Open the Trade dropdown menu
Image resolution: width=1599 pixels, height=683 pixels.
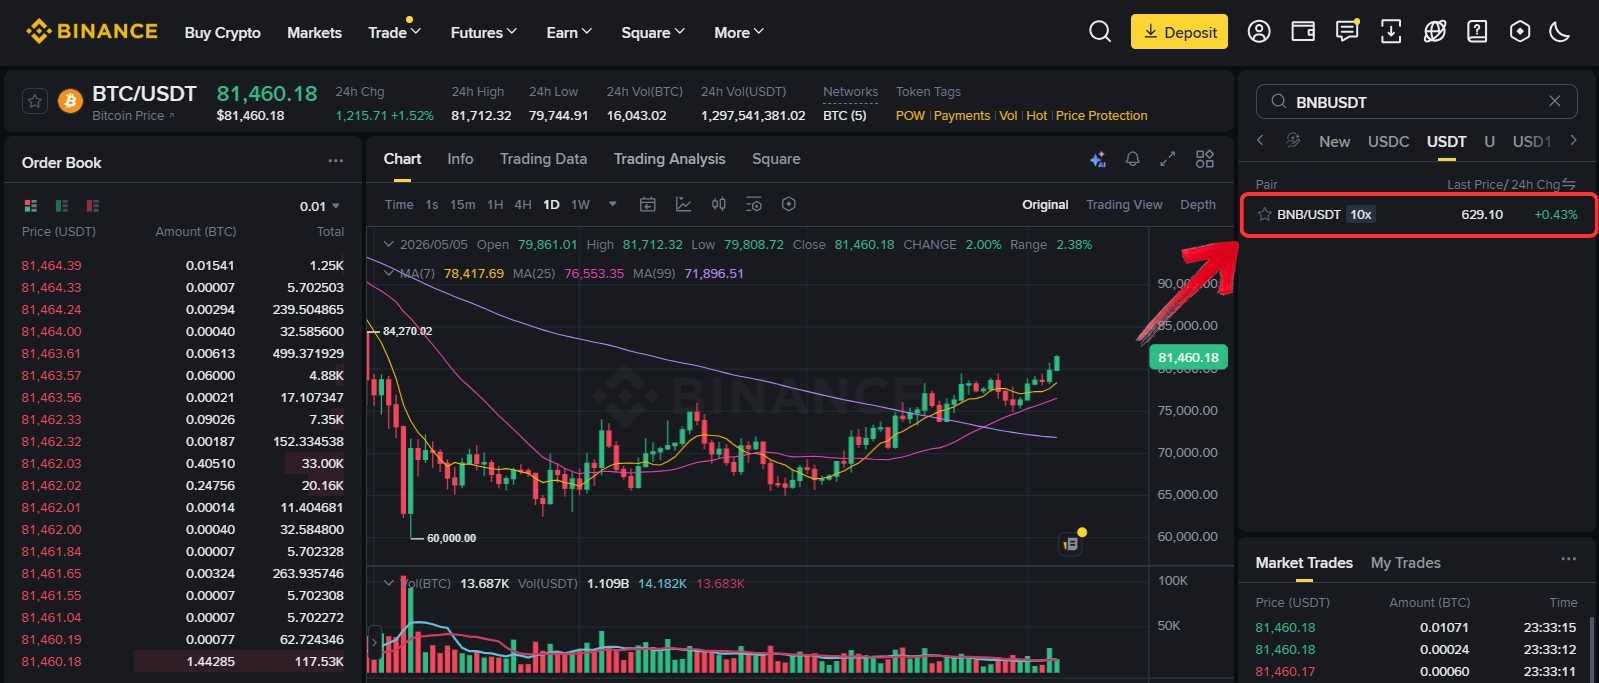point(394,32)
